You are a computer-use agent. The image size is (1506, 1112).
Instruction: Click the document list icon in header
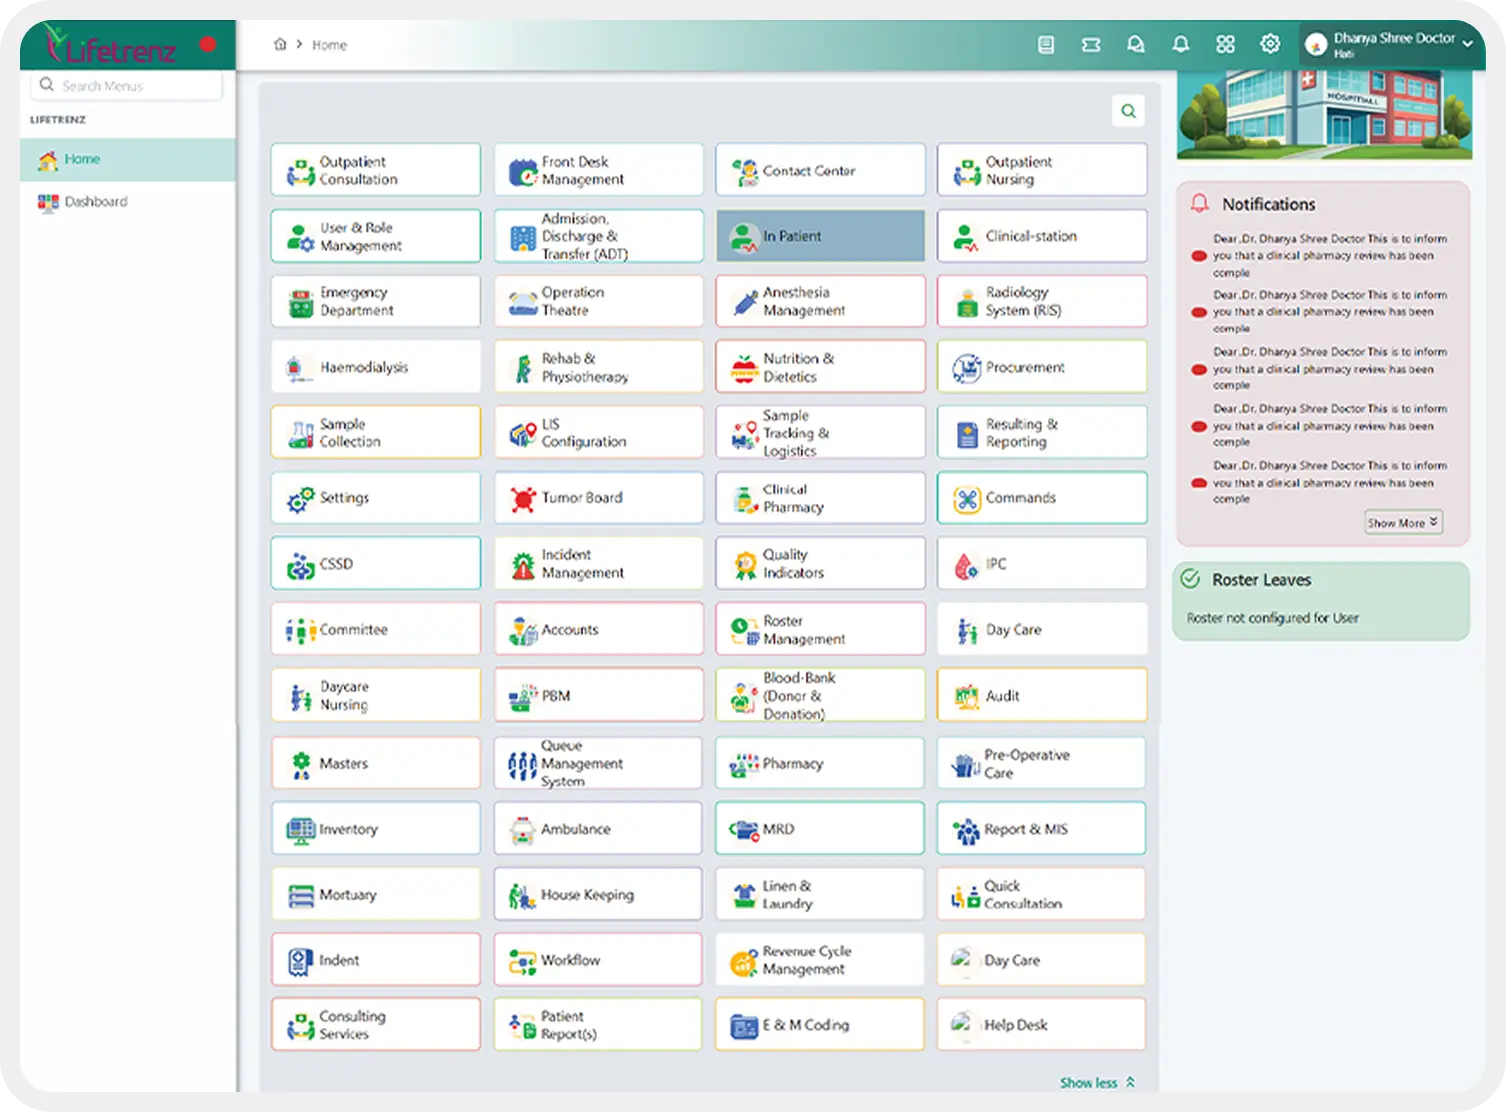coord(1046,44)
